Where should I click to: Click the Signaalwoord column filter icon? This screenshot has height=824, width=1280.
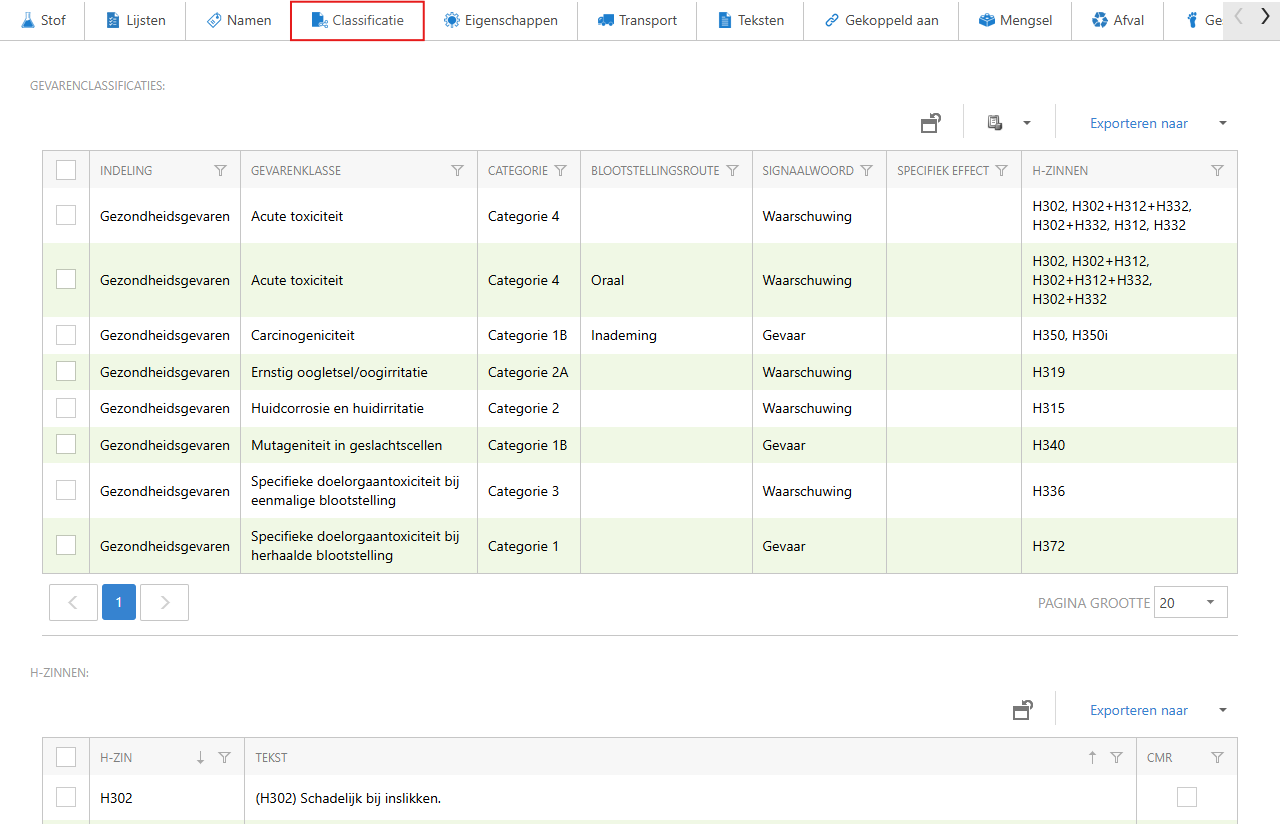point(867,171)
